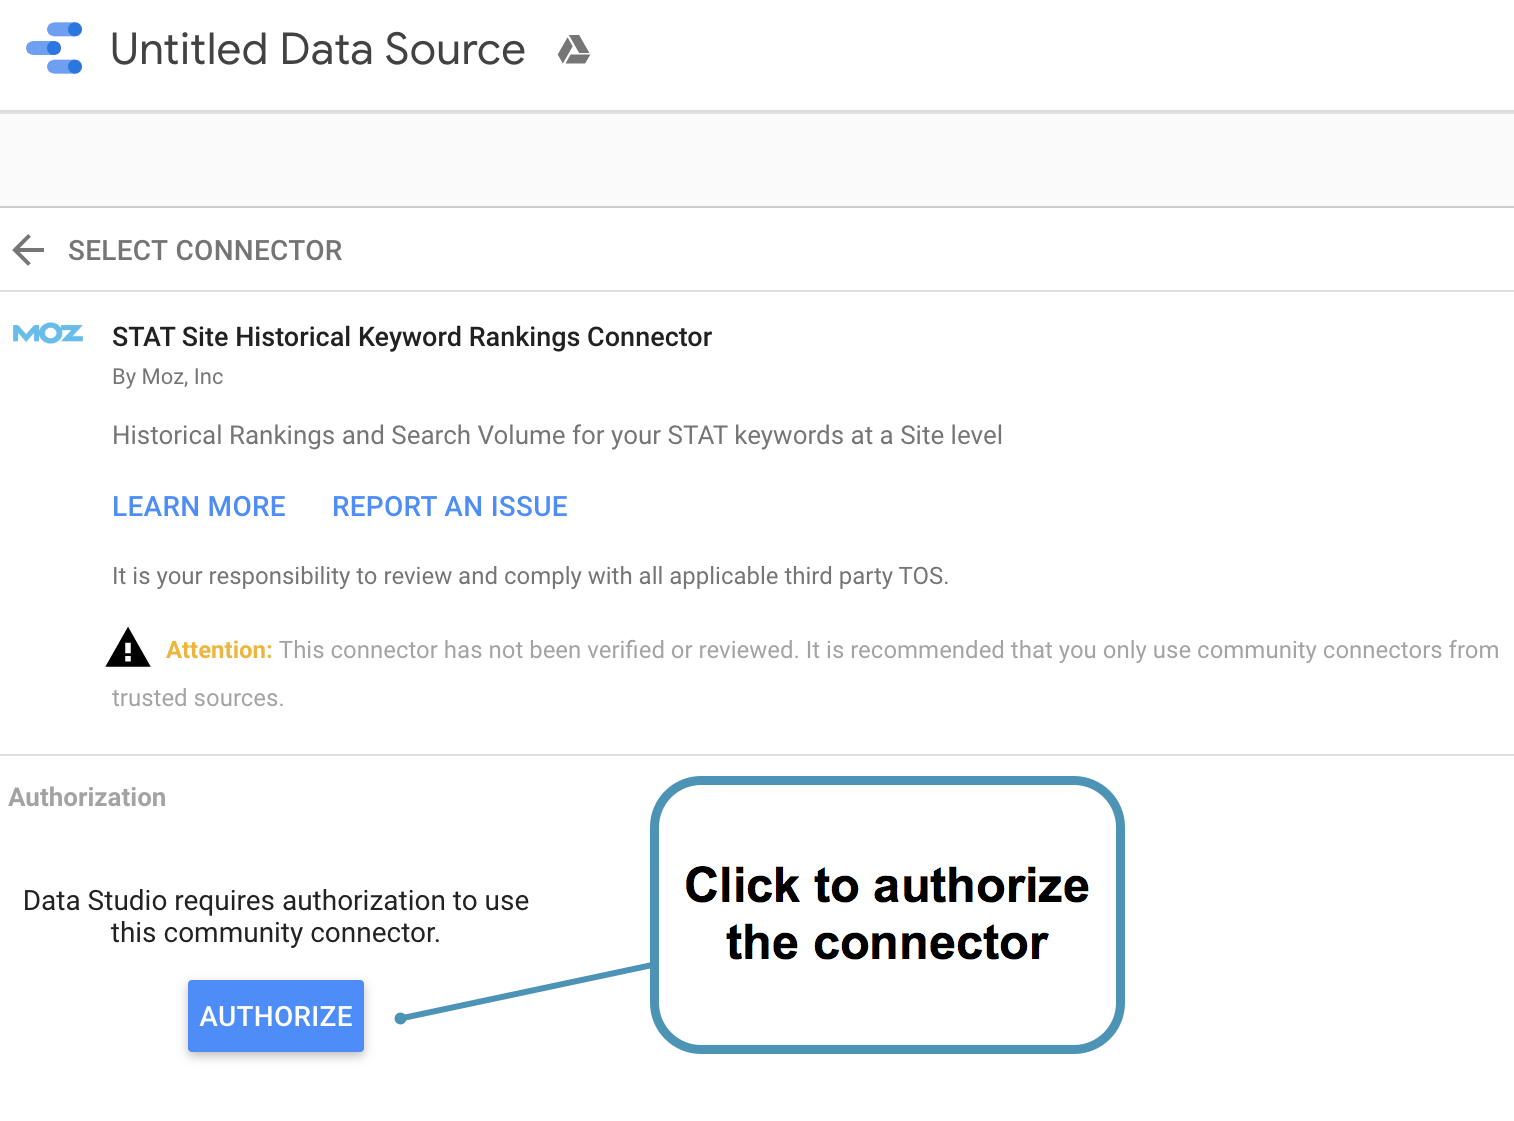Screen dimensions: 1514x1121
Task: Click the back arrow to return to connectors
Action: tap(28, 250)
